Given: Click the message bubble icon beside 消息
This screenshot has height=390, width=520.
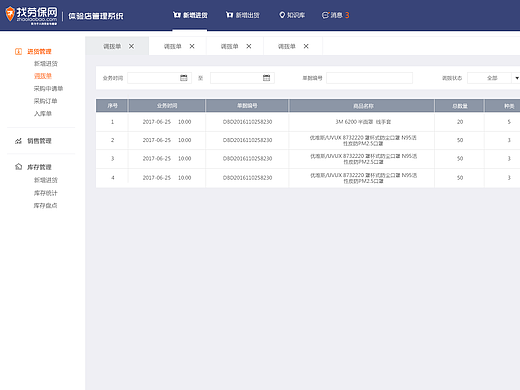Looking at the screenshot, I should (325, 15).
